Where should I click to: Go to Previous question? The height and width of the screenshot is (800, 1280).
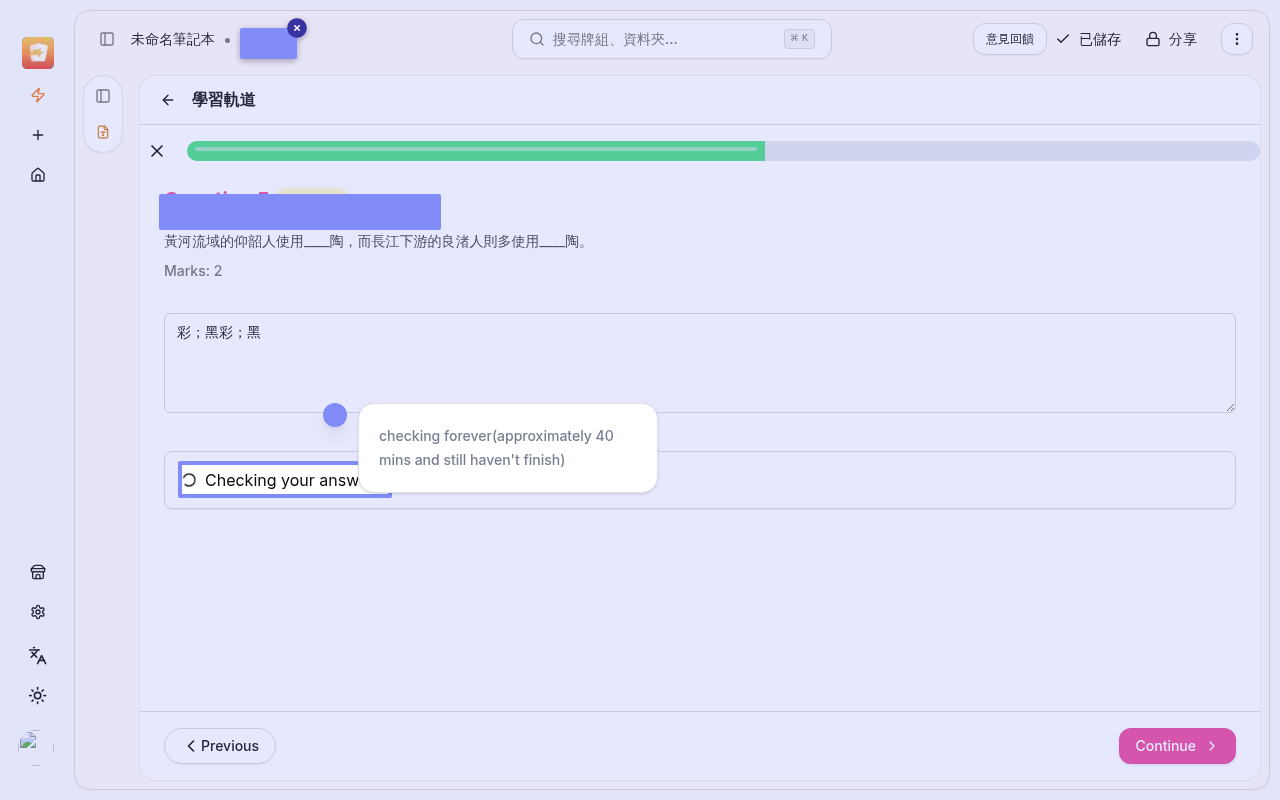pyautogui.click(x=220, y=746)
